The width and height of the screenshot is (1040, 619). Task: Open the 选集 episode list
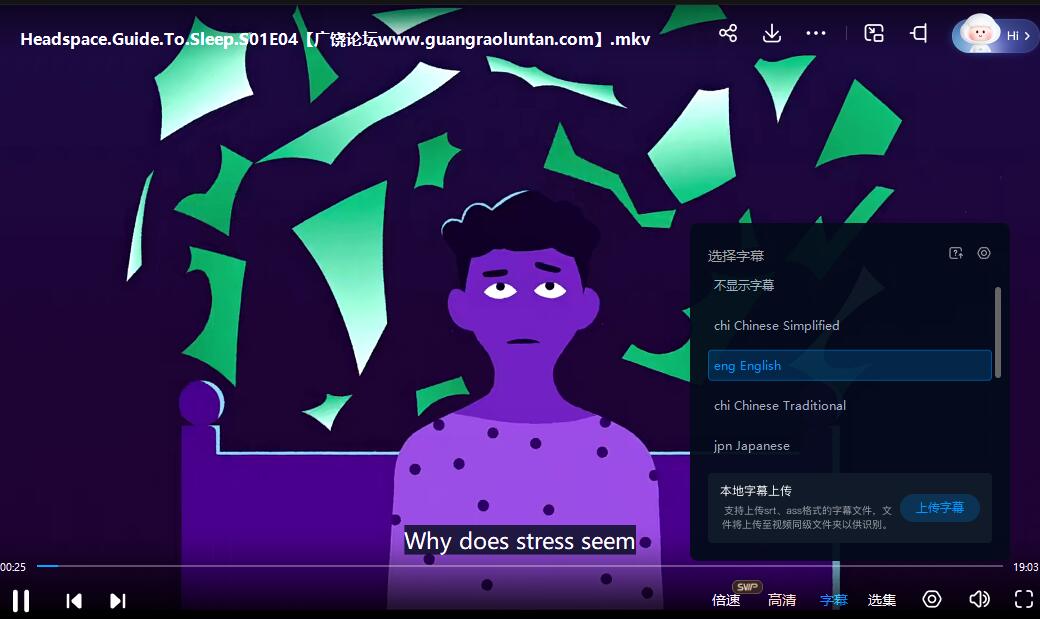point(881,600)
